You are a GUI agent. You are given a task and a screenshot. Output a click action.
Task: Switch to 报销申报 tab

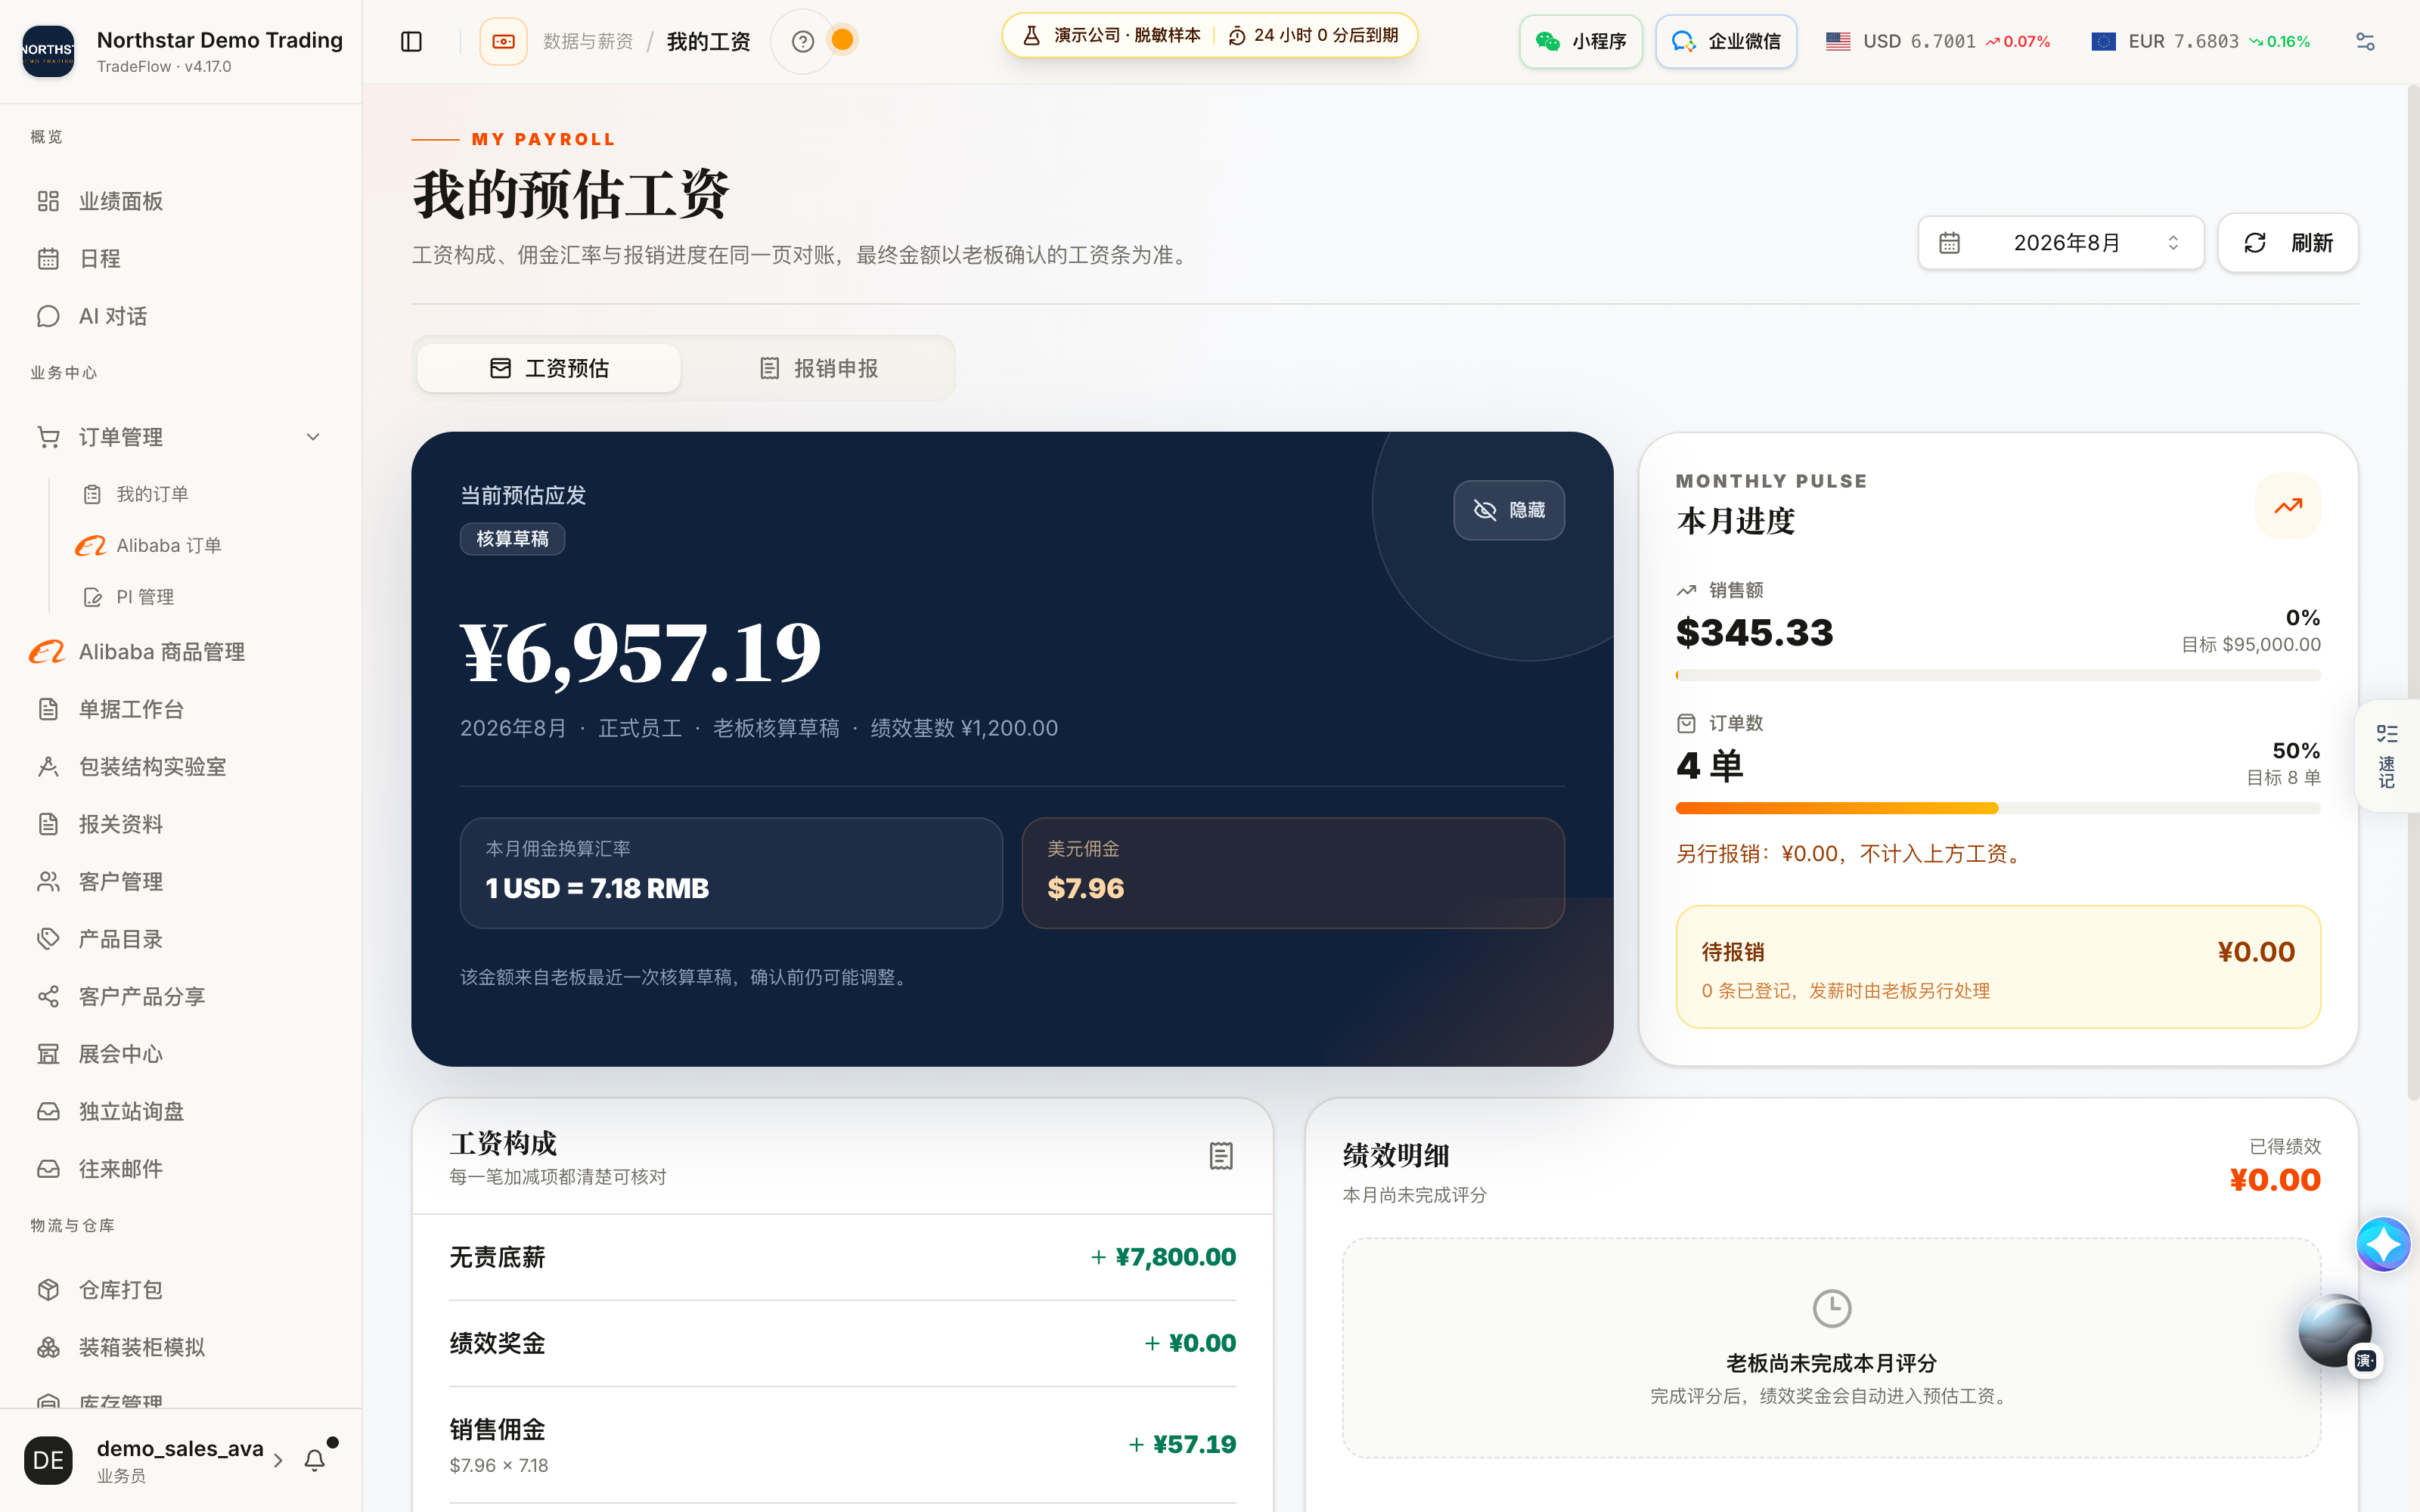click(x=818, y=368)
